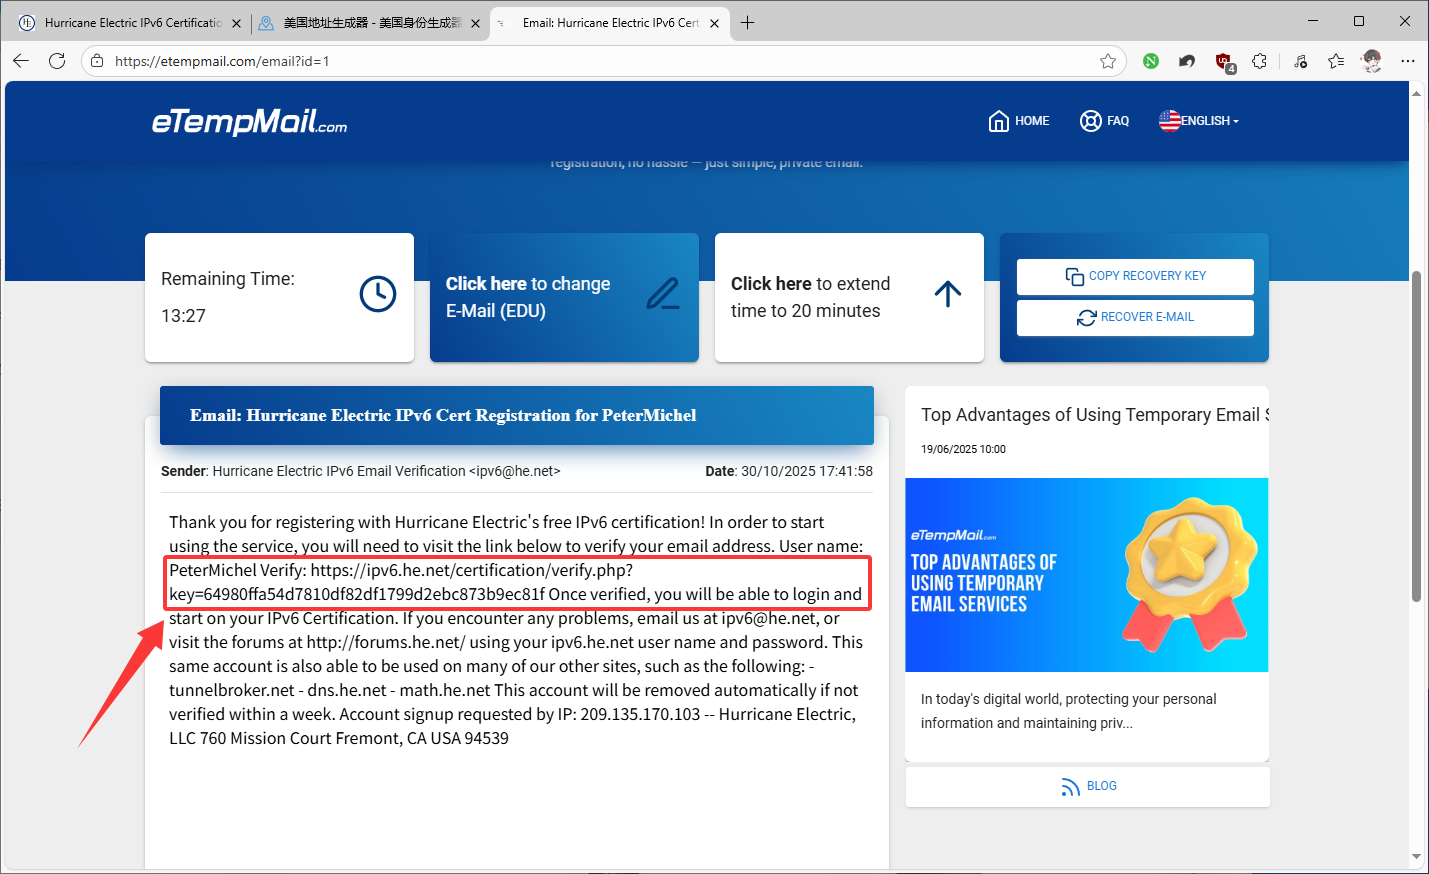Screen dimensions: 1429x874
Task: Open browser Settings and more menu
Action: click(x=1408, y=61)
